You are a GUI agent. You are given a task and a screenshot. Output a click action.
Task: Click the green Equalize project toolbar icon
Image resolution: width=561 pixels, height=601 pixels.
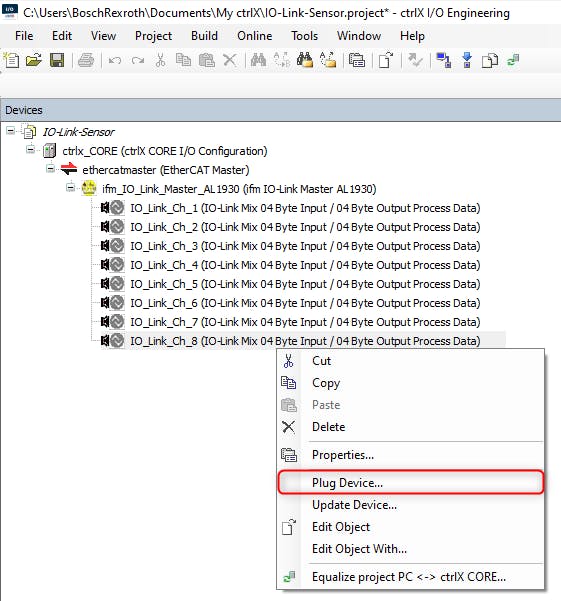(x=513, y=60)
